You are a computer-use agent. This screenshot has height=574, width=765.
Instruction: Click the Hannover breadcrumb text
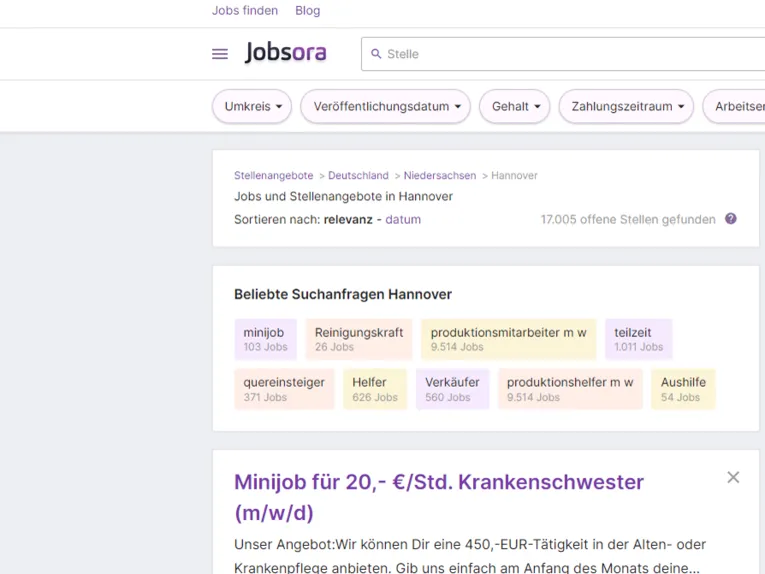click(x=514, y=176)
